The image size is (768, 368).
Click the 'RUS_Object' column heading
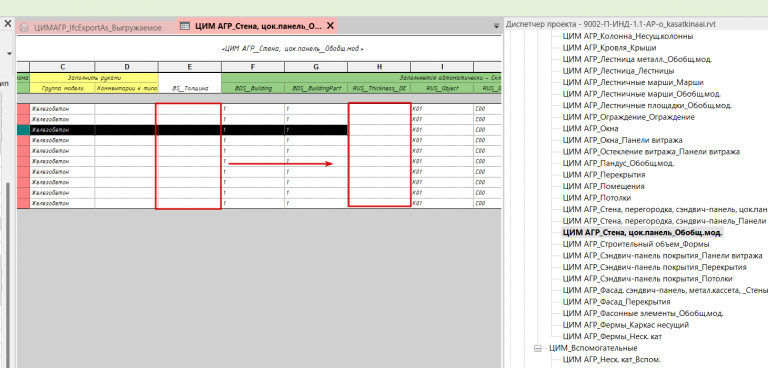pos(442,88)
